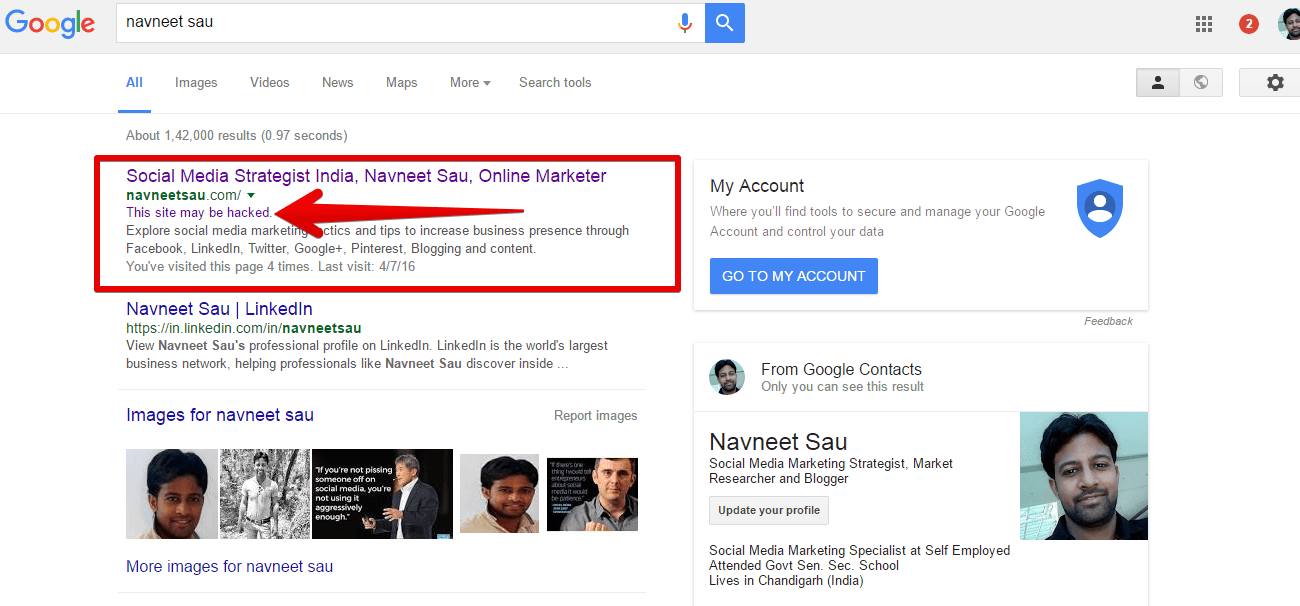Switch to the Videos tab
The height and width of the screenshot is (606, 1300).
pyautogui.click(x=270, y=83)
